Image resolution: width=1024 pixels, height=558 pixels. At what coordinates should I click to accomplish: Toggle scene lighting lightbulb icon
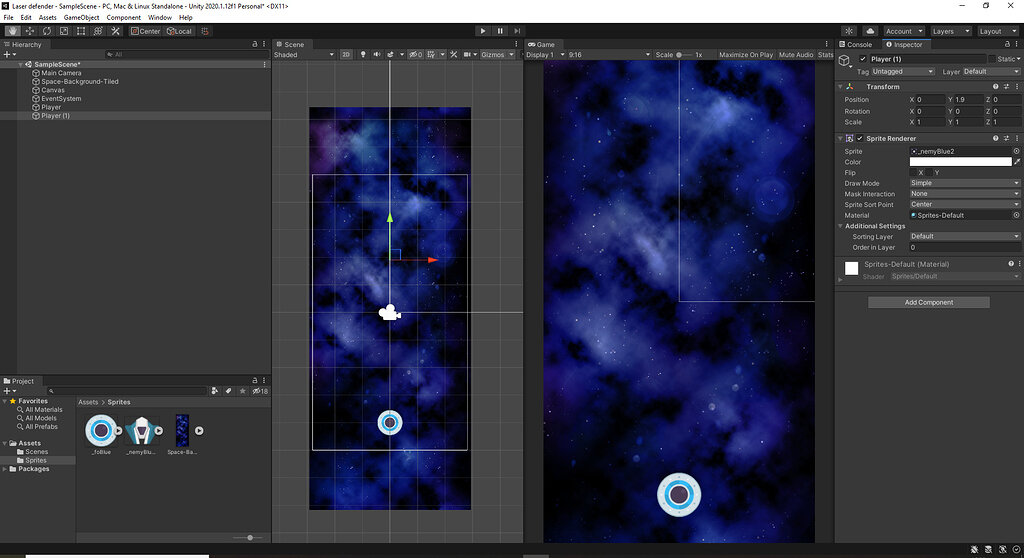(362, 55)
